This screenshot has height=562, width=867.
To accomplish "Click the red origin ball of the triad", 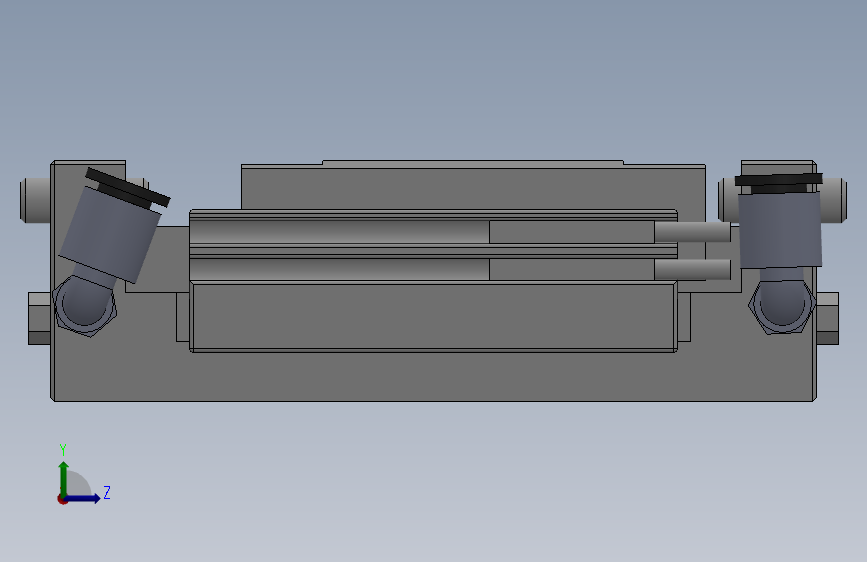I will 62,499.
